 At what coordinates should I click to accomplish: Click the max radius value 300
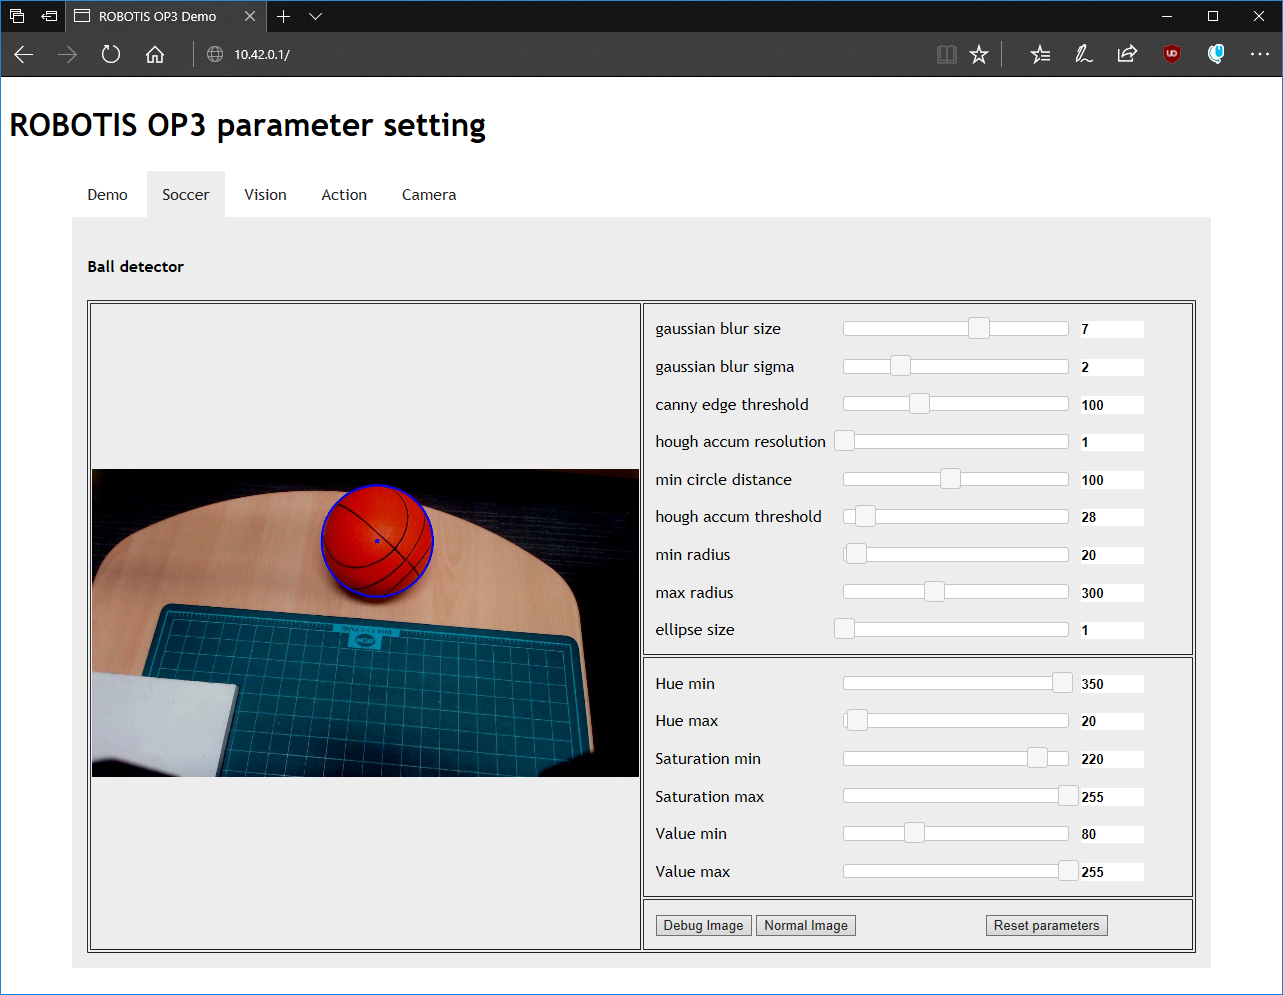[1112, 593]
